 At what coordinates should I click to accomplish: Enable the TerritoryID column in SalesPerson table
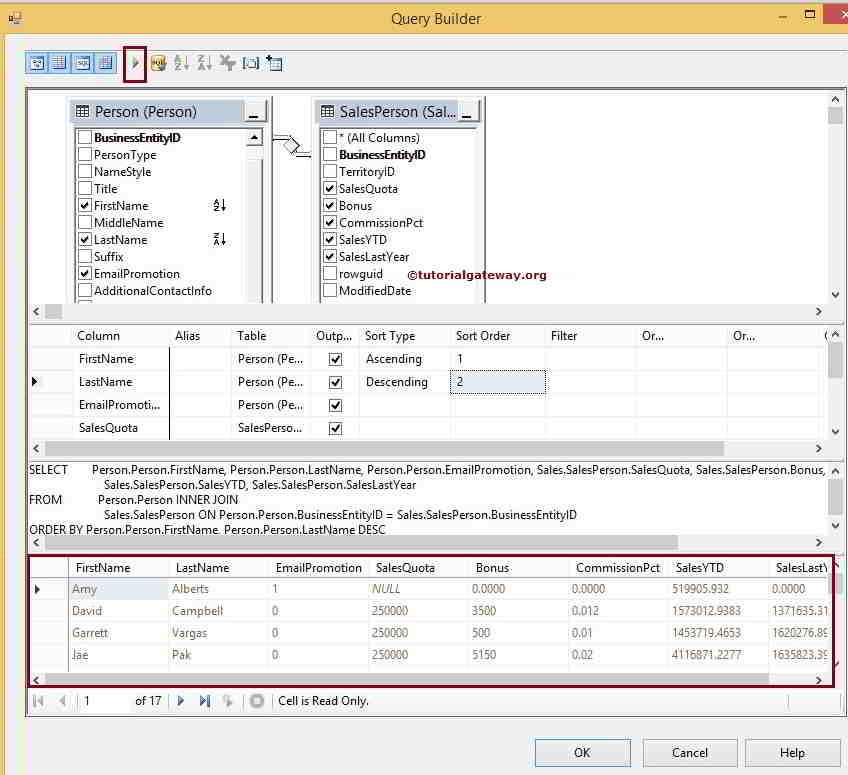(330, 171)
